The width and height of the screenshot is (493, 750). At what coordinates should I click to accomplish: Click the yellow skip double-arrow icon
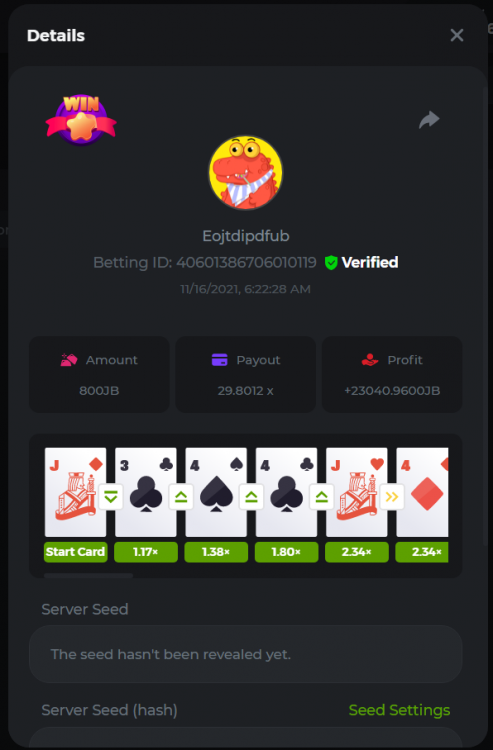392,497
